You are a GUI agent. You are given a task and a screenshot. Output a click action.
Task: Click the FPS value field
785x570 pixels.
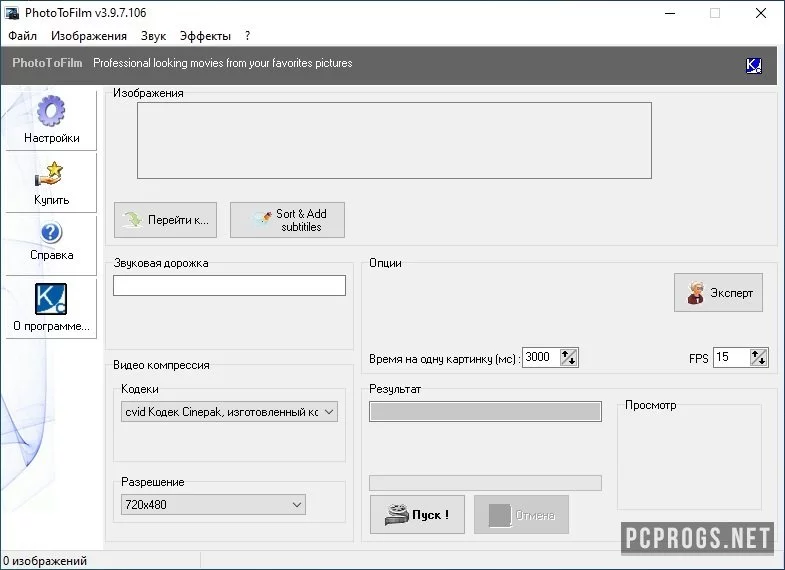[731, 357]
